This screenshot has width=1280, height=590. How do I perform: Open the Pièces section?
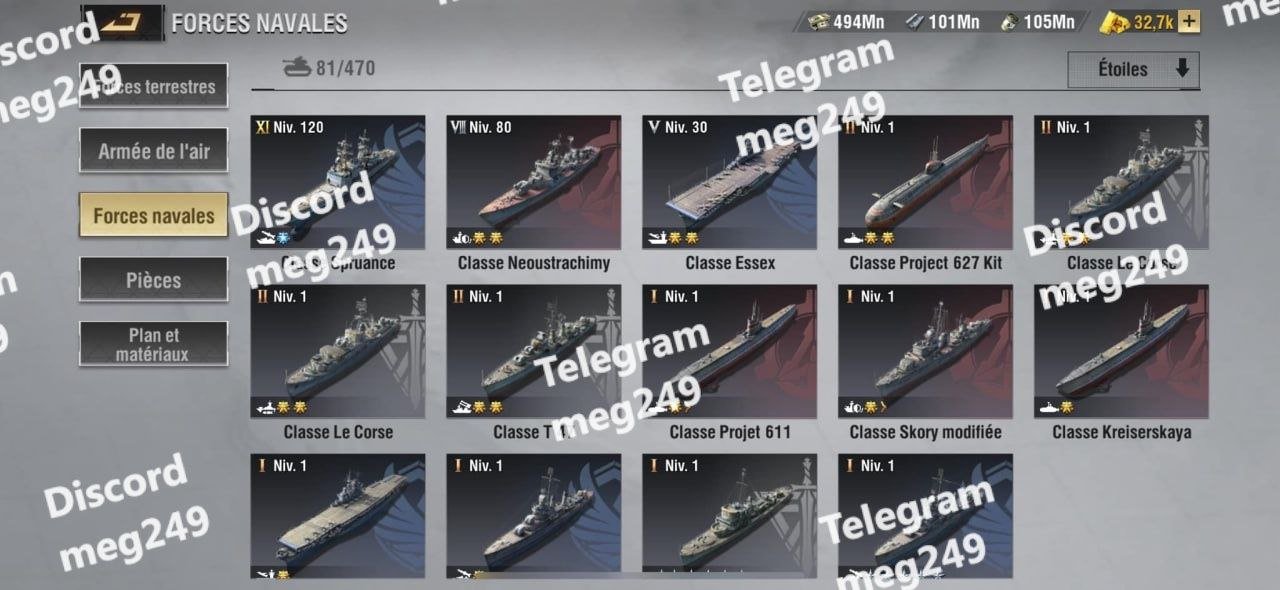click(x=154, y=280)
